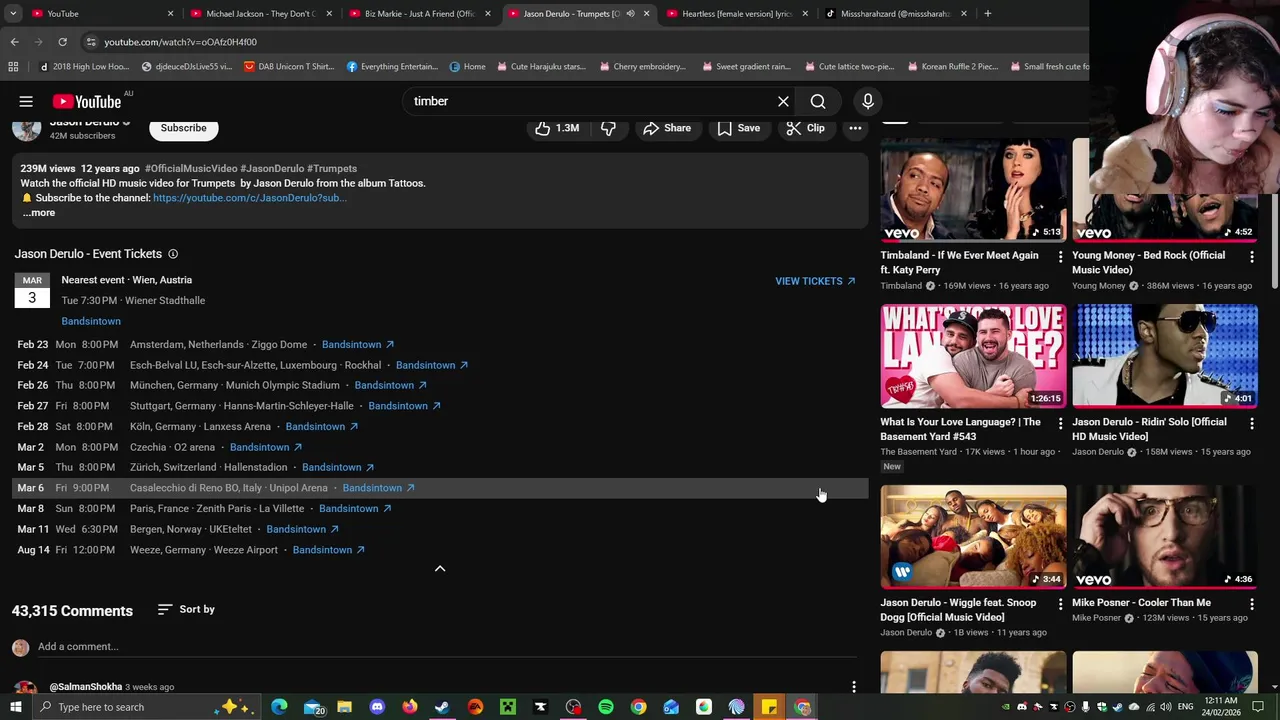Create a clip of the video

pos(805,128)
